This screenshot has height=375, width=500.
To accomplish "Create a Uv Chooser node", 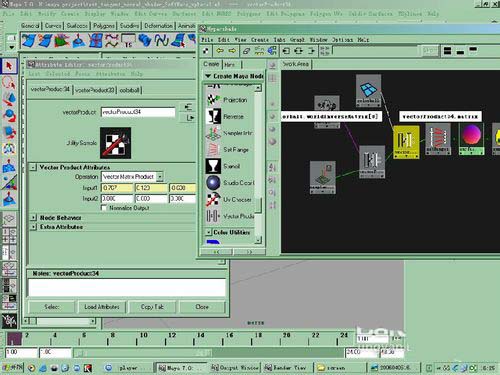I will 229,199.
